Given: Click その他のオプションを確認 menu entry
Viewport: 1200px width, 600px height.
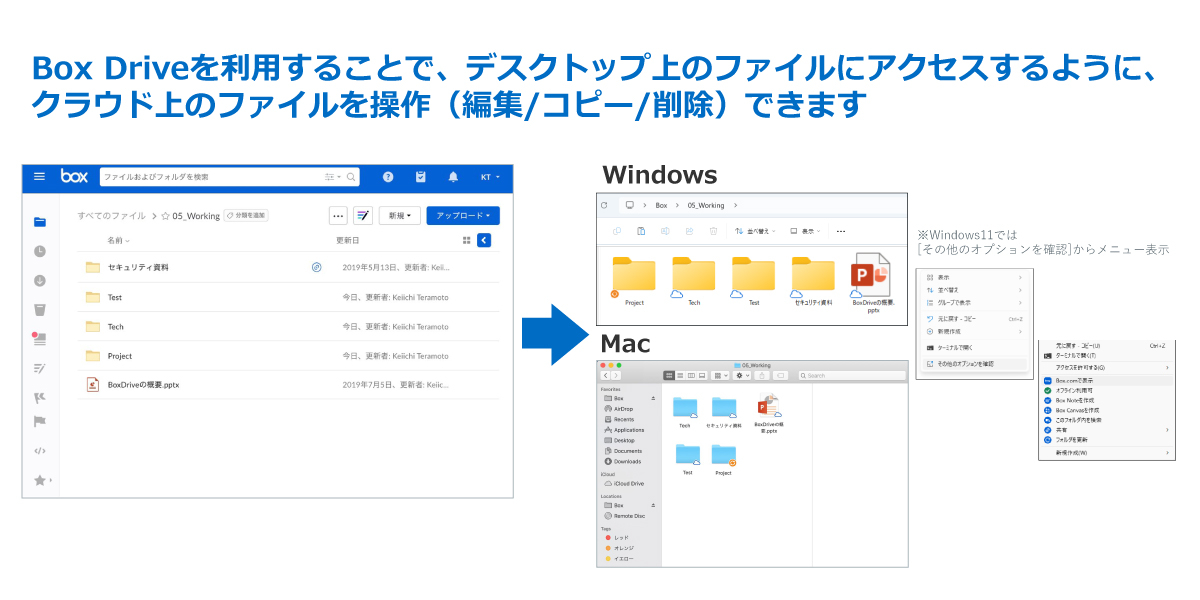Looking at the screenshot, I should (x=967, y=364).
